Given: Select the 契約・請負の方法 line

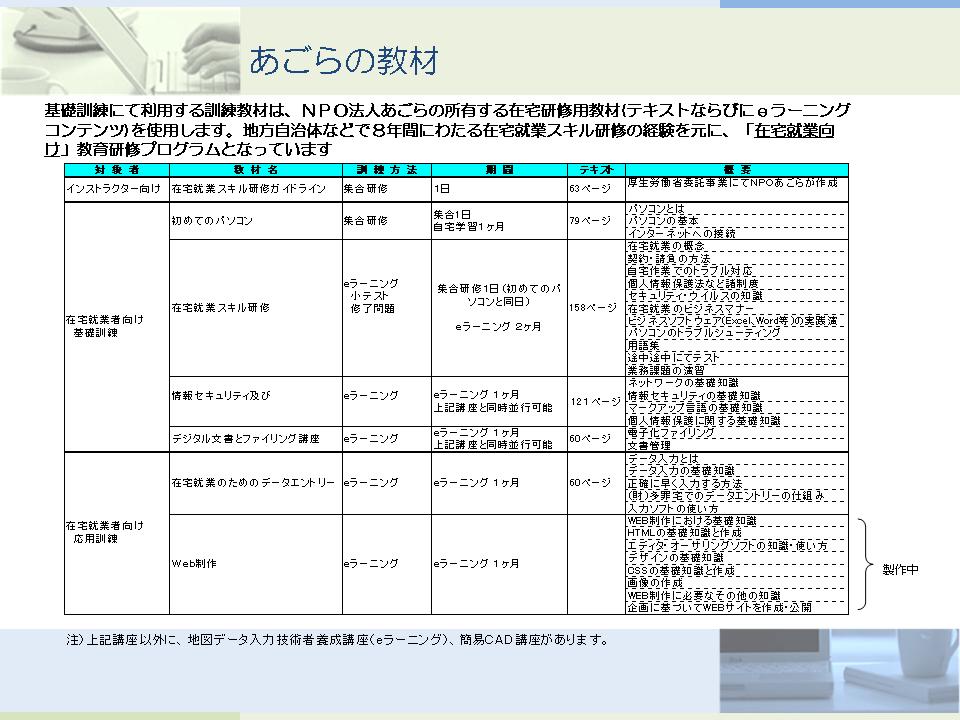Looking at the screenshot, I should pos(669,258).
